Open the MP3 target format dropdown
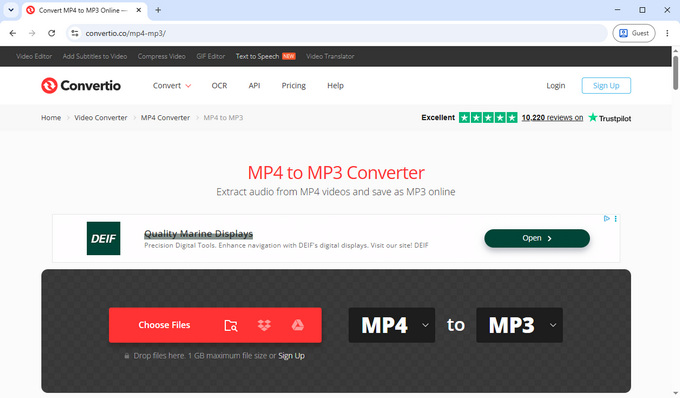This screenshot has height=398, width=680. (519, 325)
